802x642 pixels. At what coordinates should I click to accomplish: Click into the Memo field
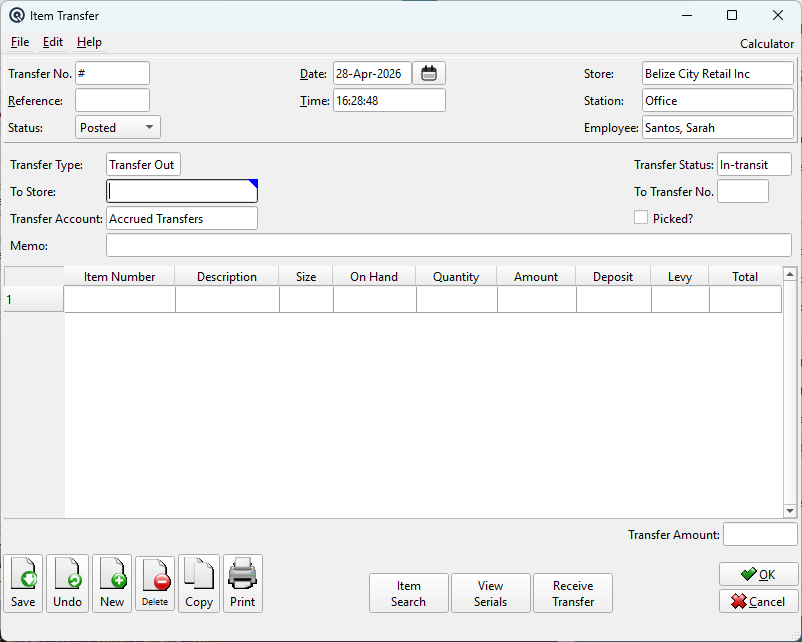coord(449,246)
